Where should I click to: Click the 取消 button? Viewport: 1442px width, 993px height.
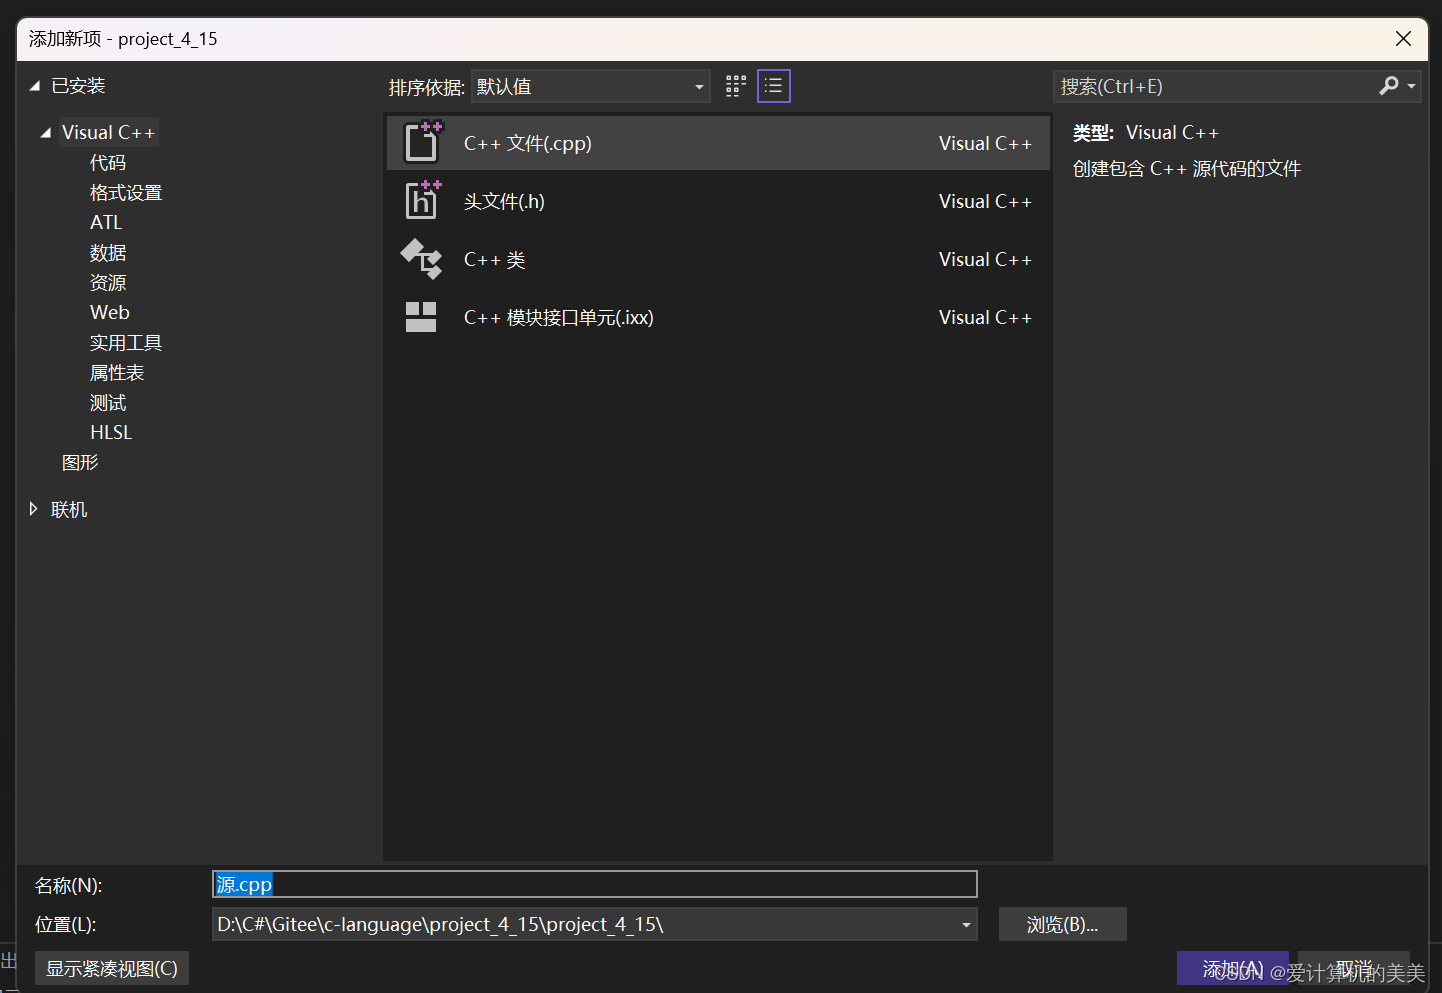point(1354,968)
